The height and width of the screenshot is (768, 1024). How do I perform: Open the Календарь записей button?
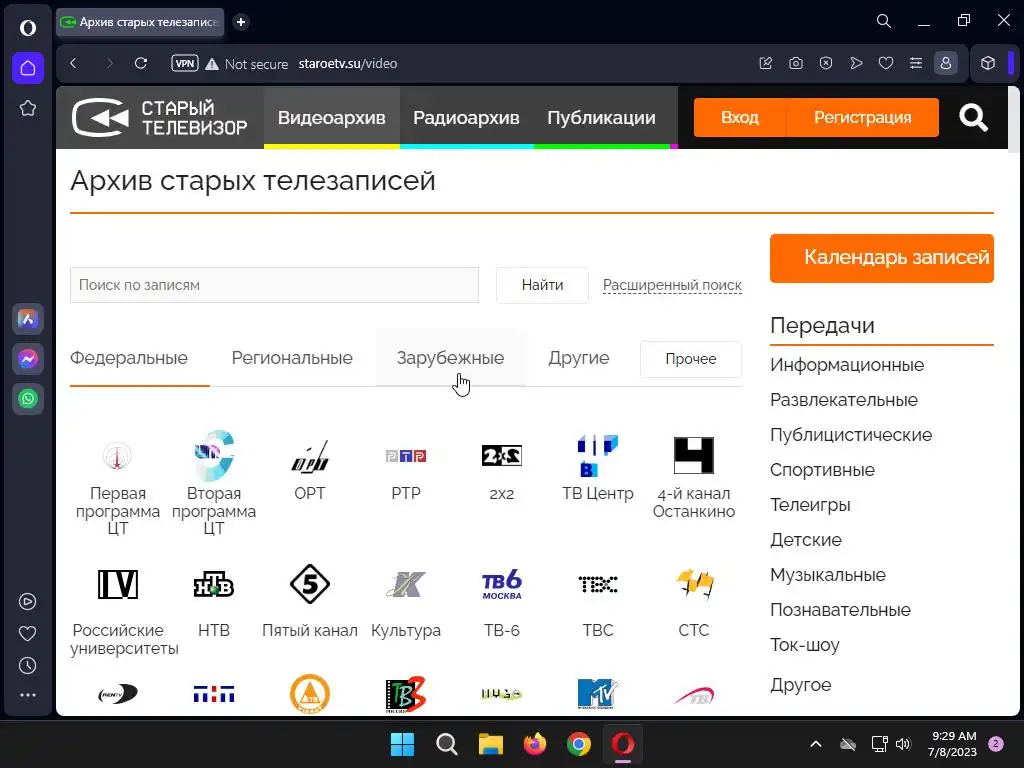(882, 258)
